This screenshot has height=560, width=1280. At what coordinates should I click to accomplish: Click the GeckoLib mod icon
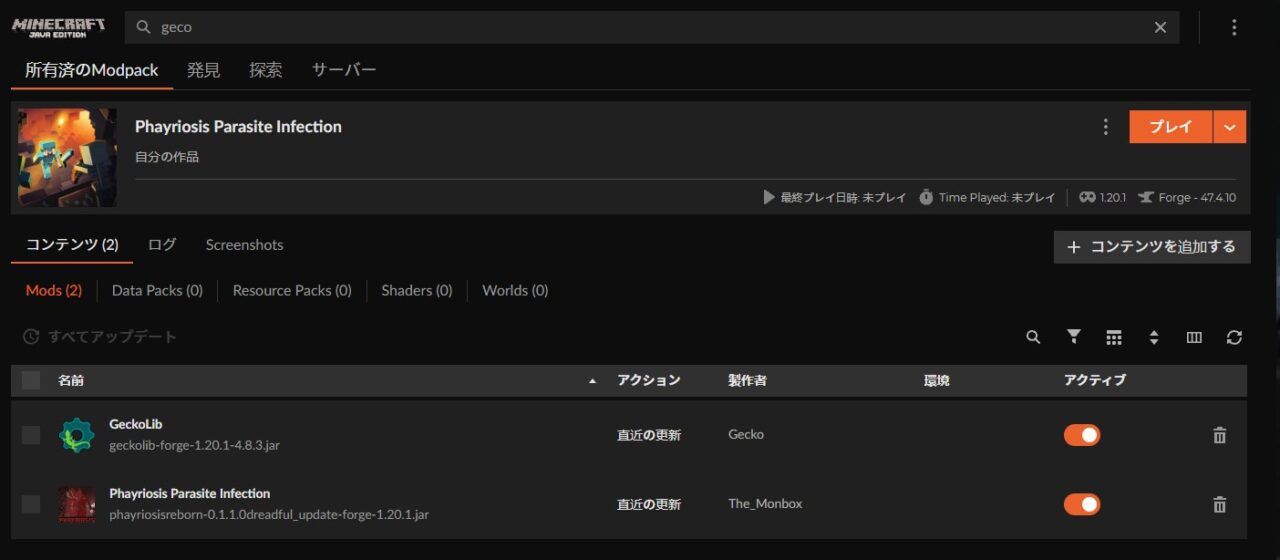tap(76, 435)
